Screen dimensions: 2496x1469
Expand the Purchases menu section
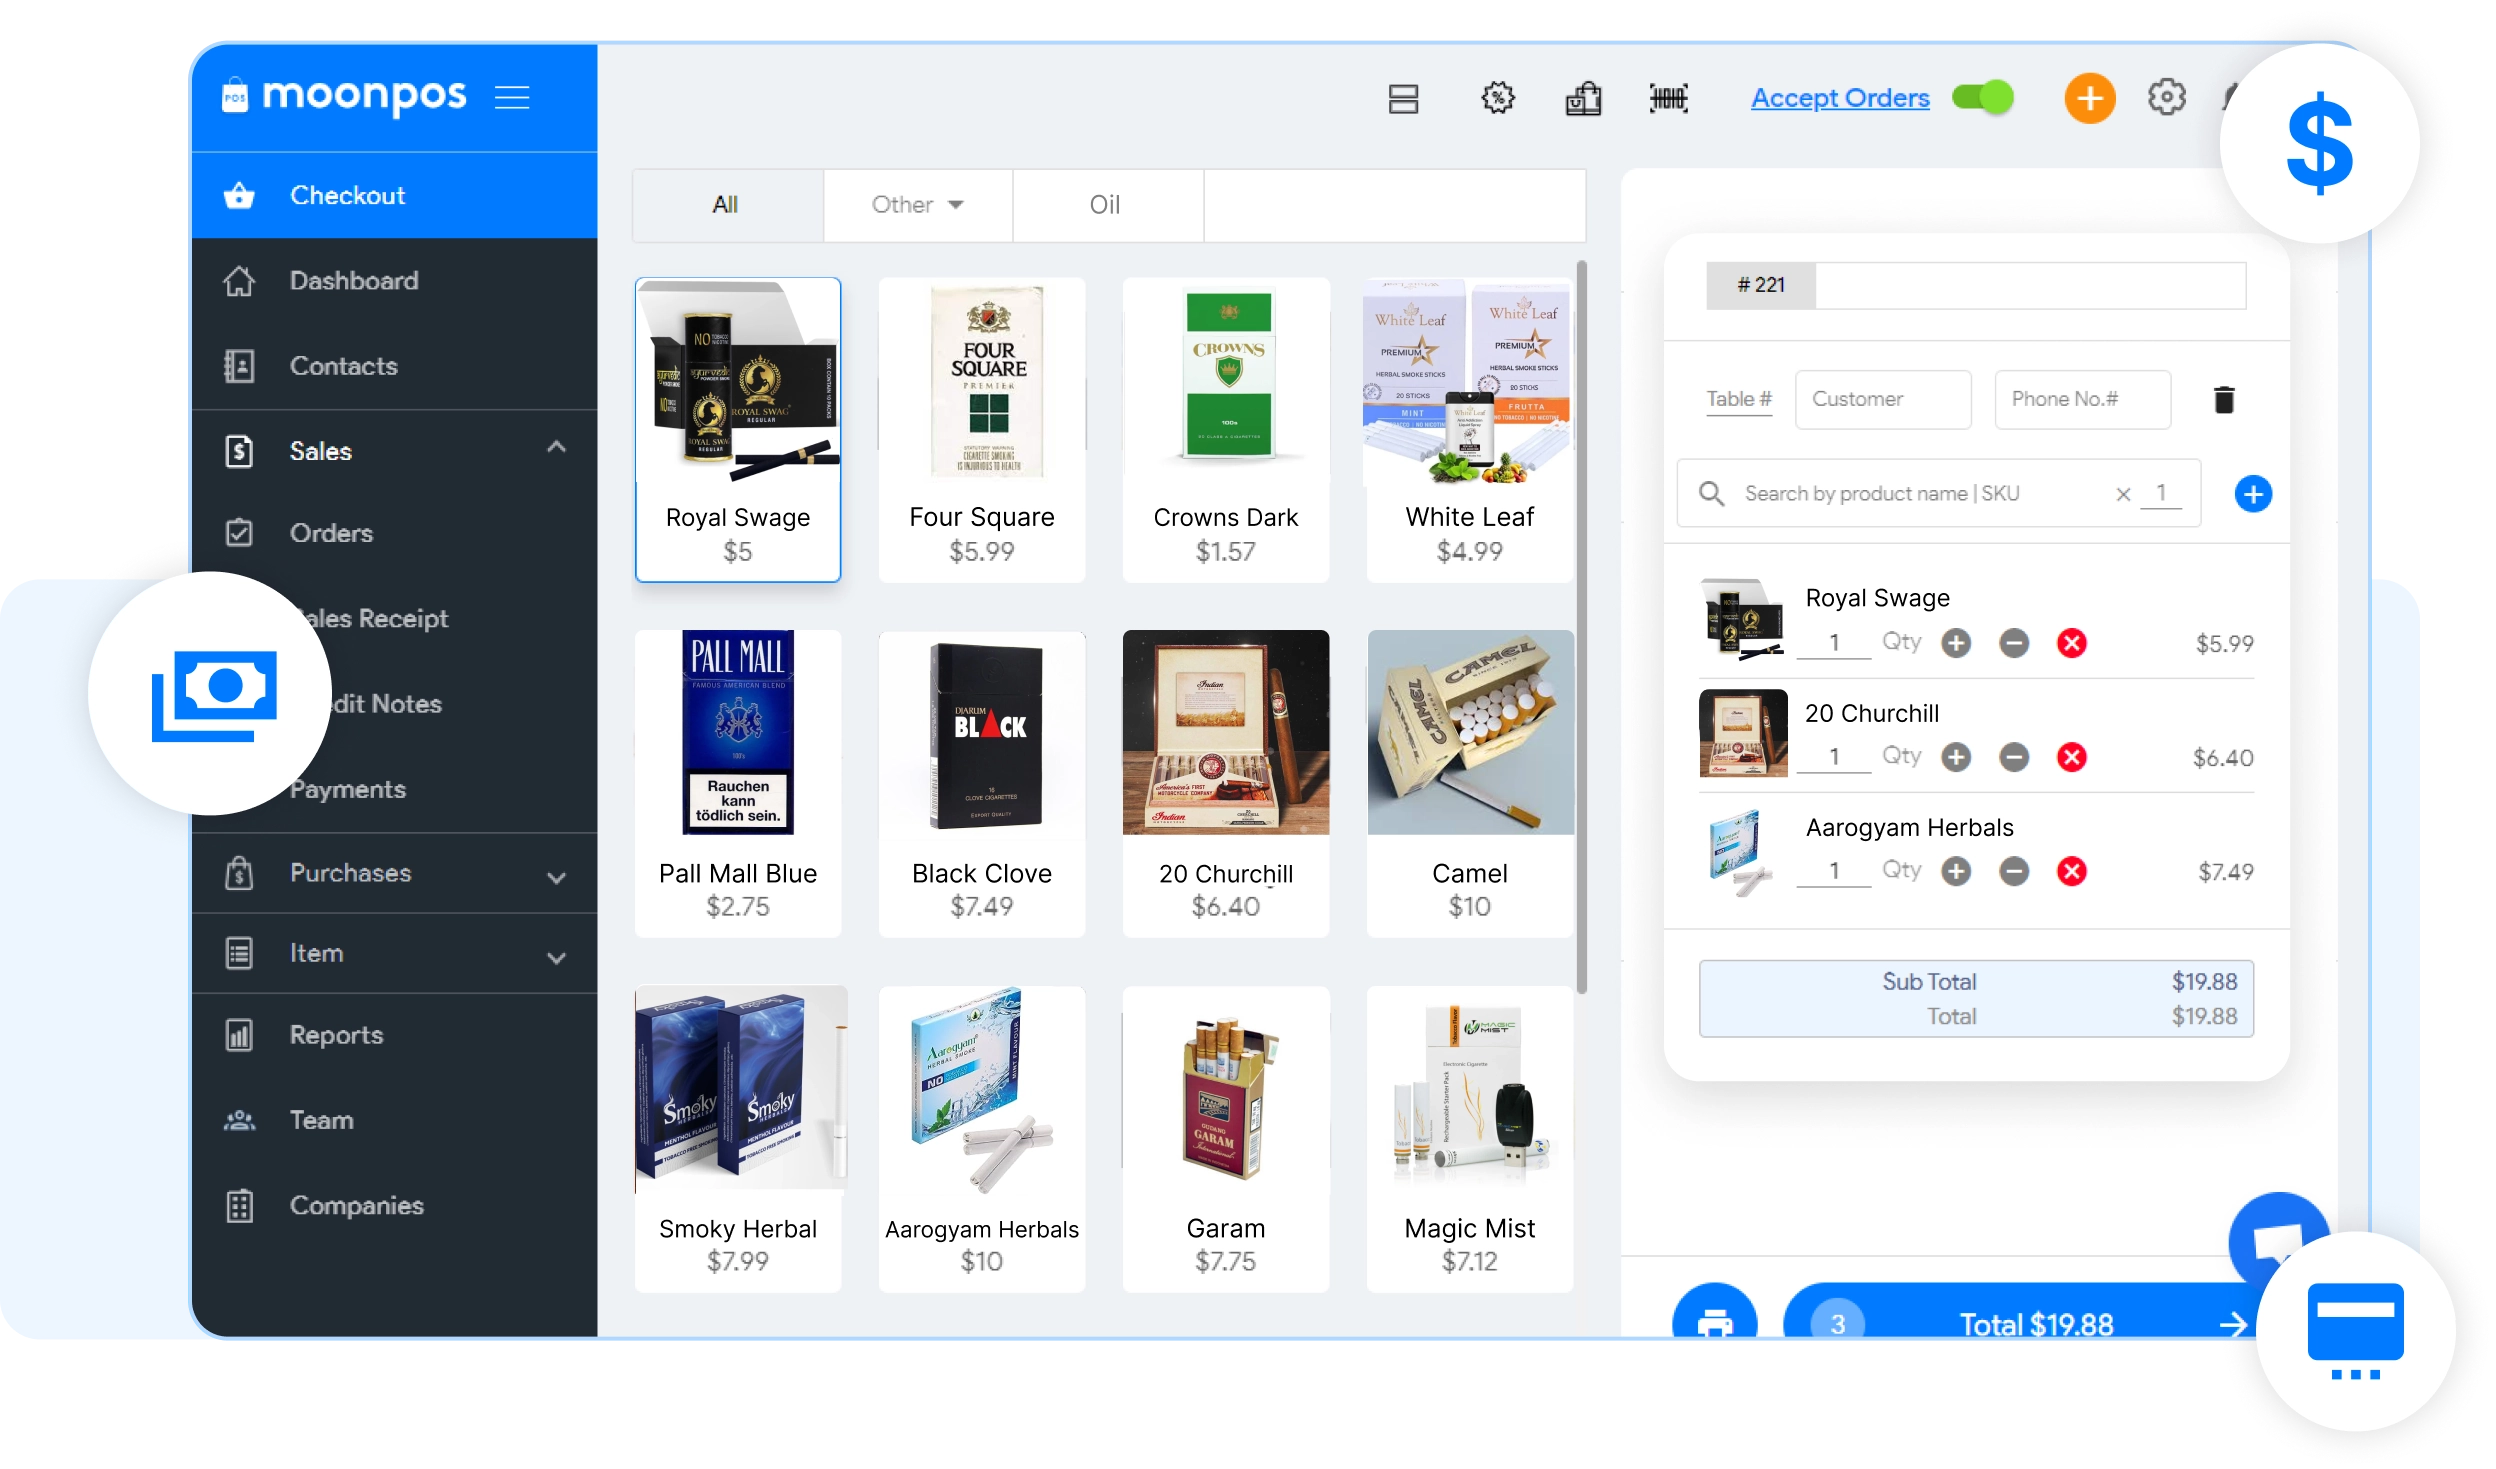tap(556, 877)
